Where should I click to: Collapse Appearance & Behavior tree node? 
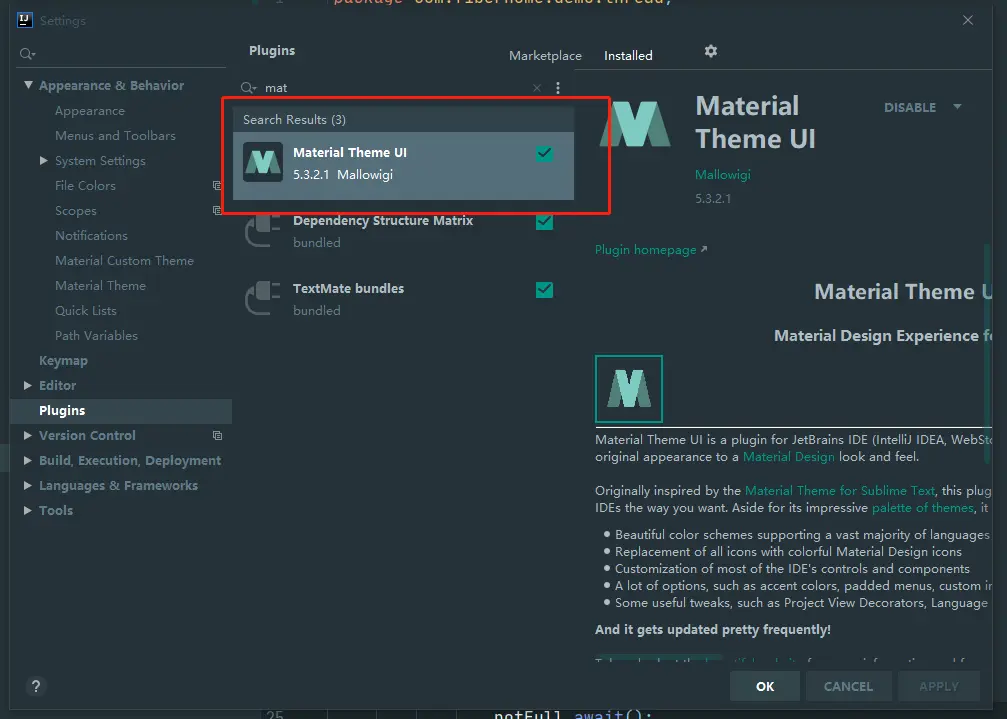coord(28,85)
